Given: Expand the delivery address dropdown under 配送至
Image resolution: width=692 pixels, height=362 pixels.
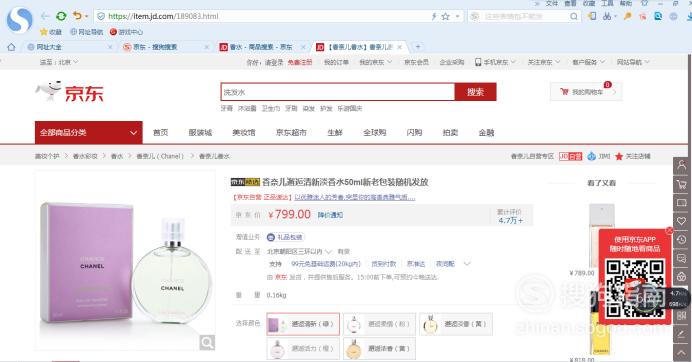Looking at the screenshot, I should (x=299, y=252).
